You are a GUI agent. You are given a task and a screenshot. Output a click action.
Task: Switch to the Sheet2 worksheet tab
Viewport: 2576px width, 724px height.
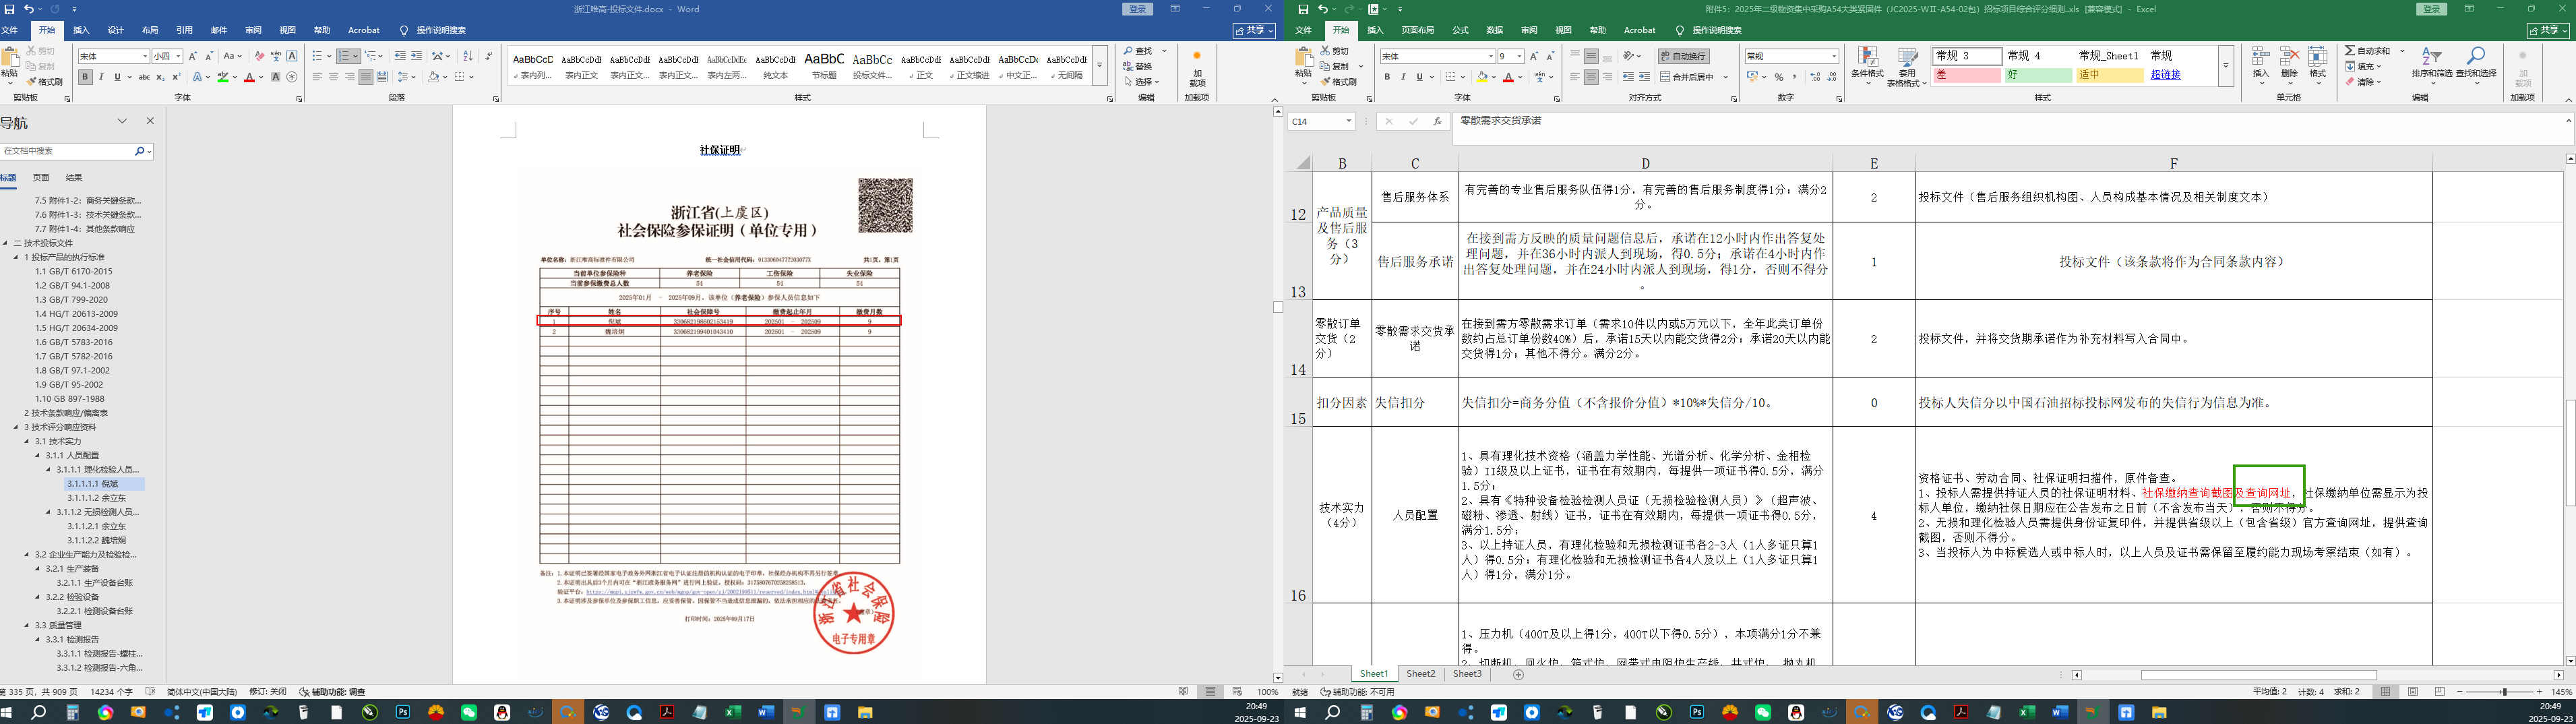click(1420, 674)
